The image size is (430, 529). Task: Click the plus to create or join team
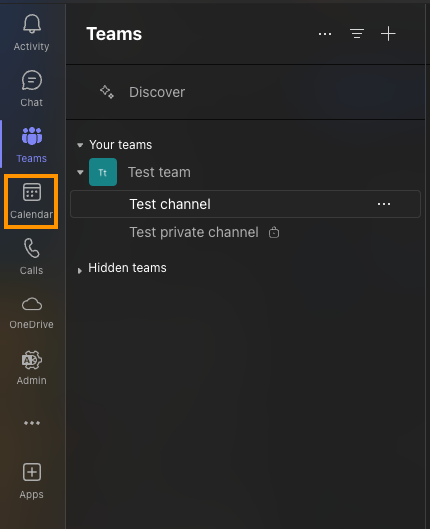click(x=388, y=34)
